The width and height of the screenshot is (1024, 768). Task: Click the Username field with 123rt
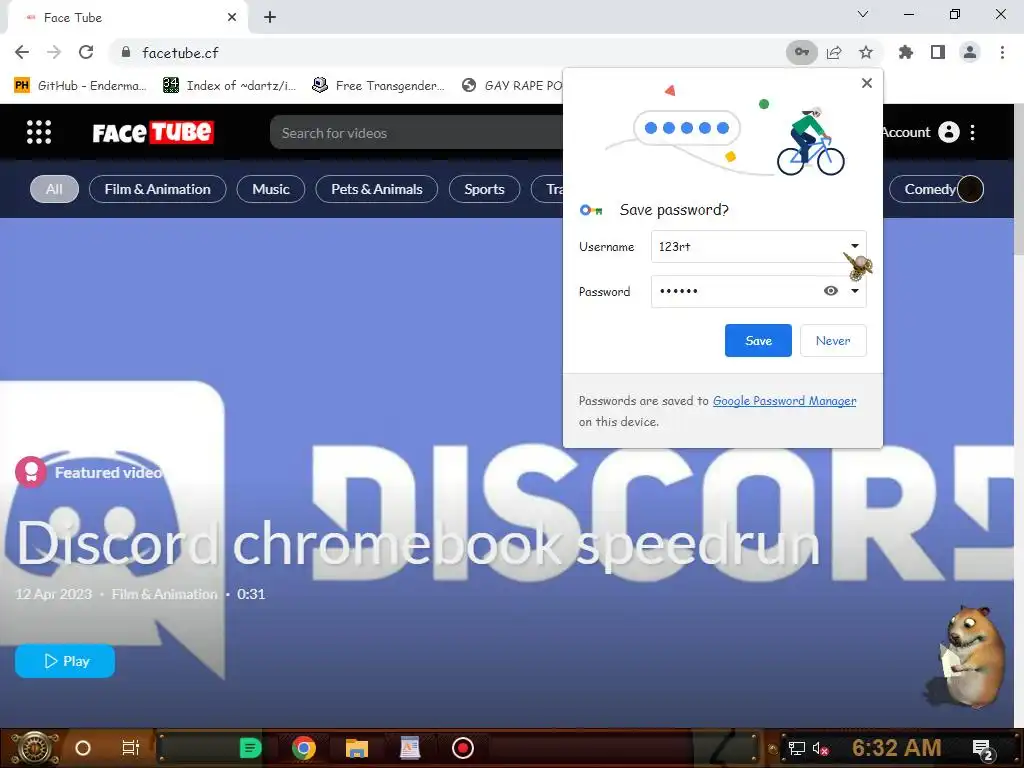tap(759, 246)
